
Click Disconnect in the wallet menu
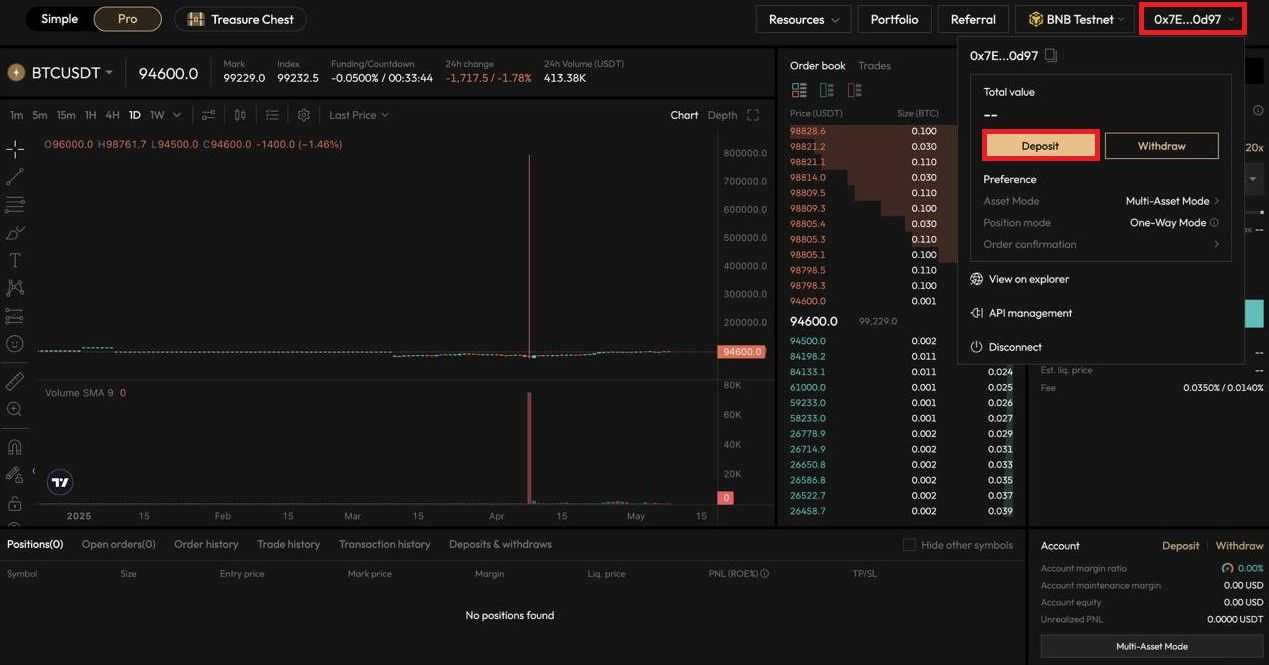point(1013,346)
